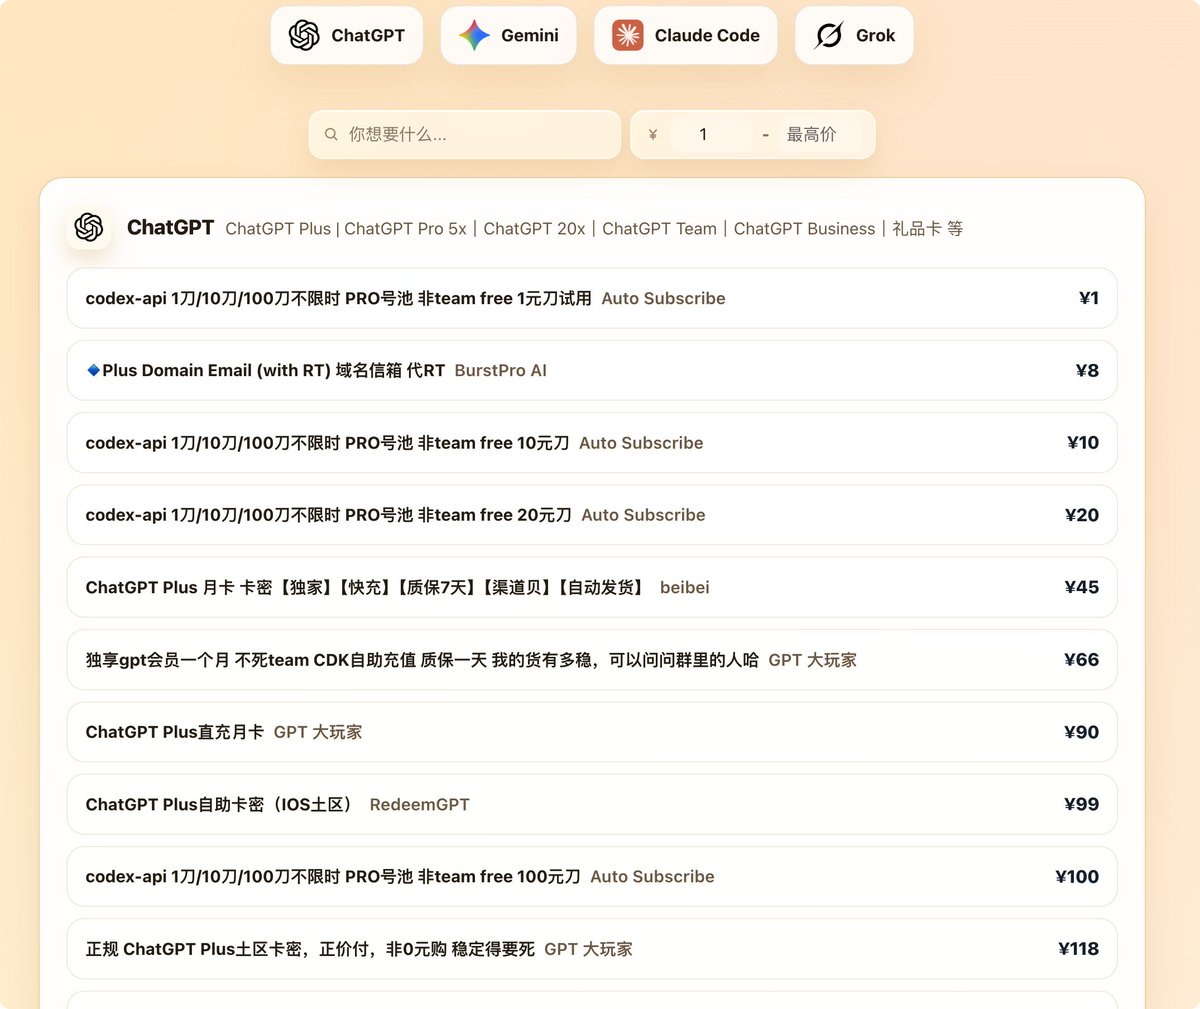Click the minimum price field showing 1
Image resolution: width=1200 pixels, height=1009 pixels.
[x=711, y=134]
